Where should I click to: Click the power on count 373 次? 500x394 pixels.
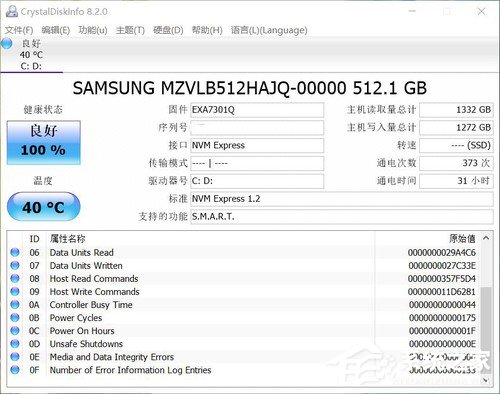click(456, 163)
